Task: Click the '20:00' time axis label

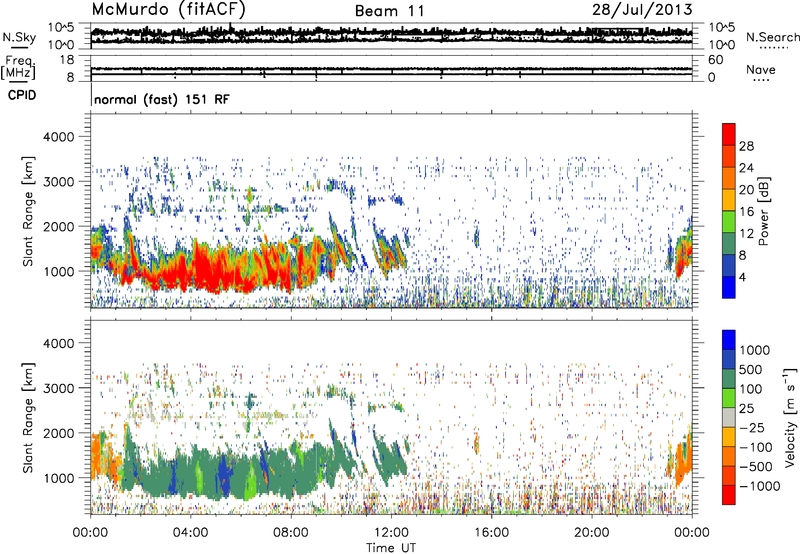Action: coord(591,533)
